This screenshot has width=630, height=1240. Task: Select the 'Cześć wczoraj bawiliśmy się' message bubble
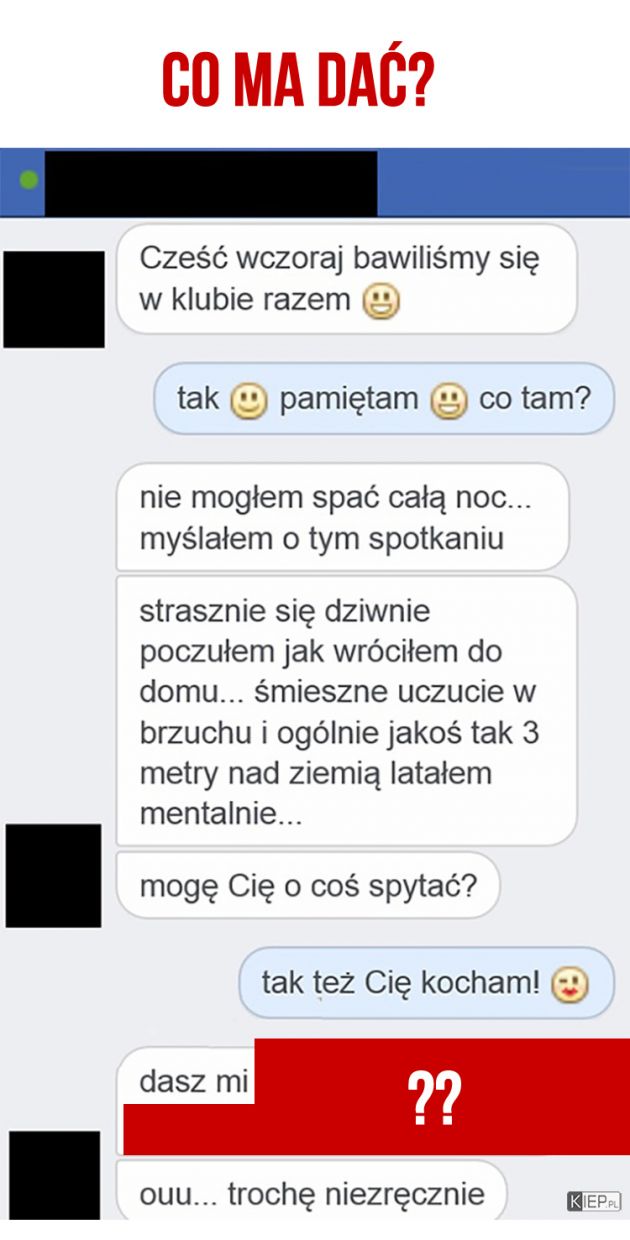(347, 279)
